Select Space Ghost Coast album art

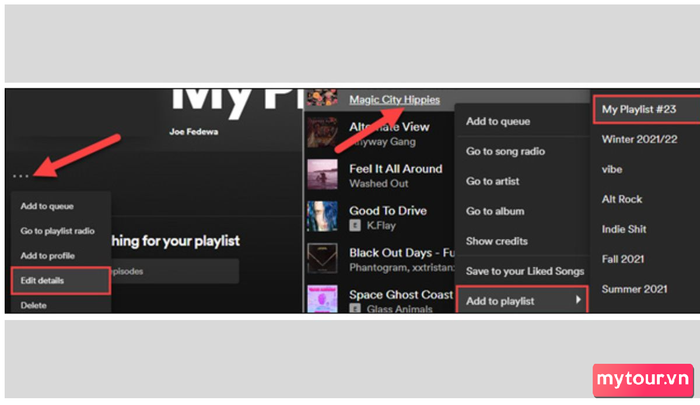click(322, 298)
